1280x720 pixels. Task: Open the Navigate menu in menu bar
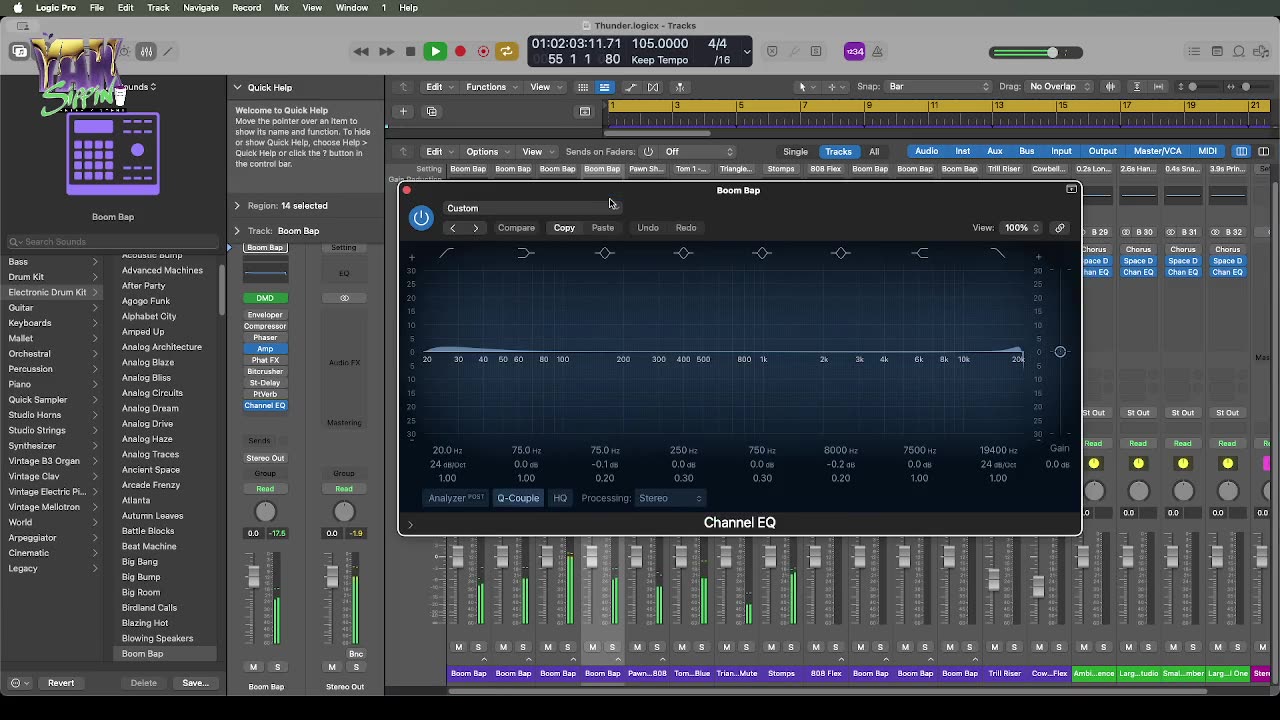pos(201,8)
